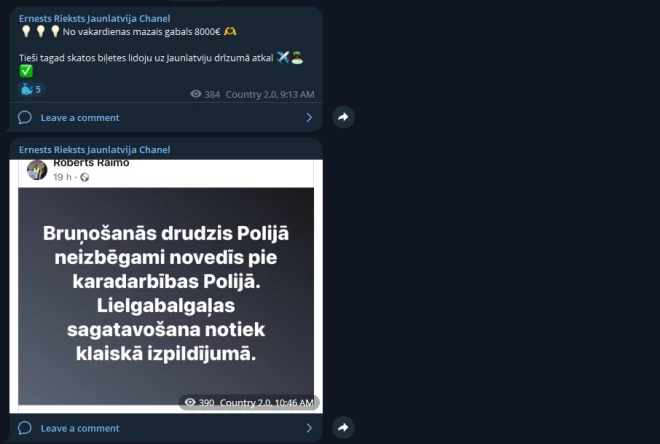Expand comments via chevron on the first post
Image resolution: width=660 pixels, height=444 pixels.
coord(309,117)
